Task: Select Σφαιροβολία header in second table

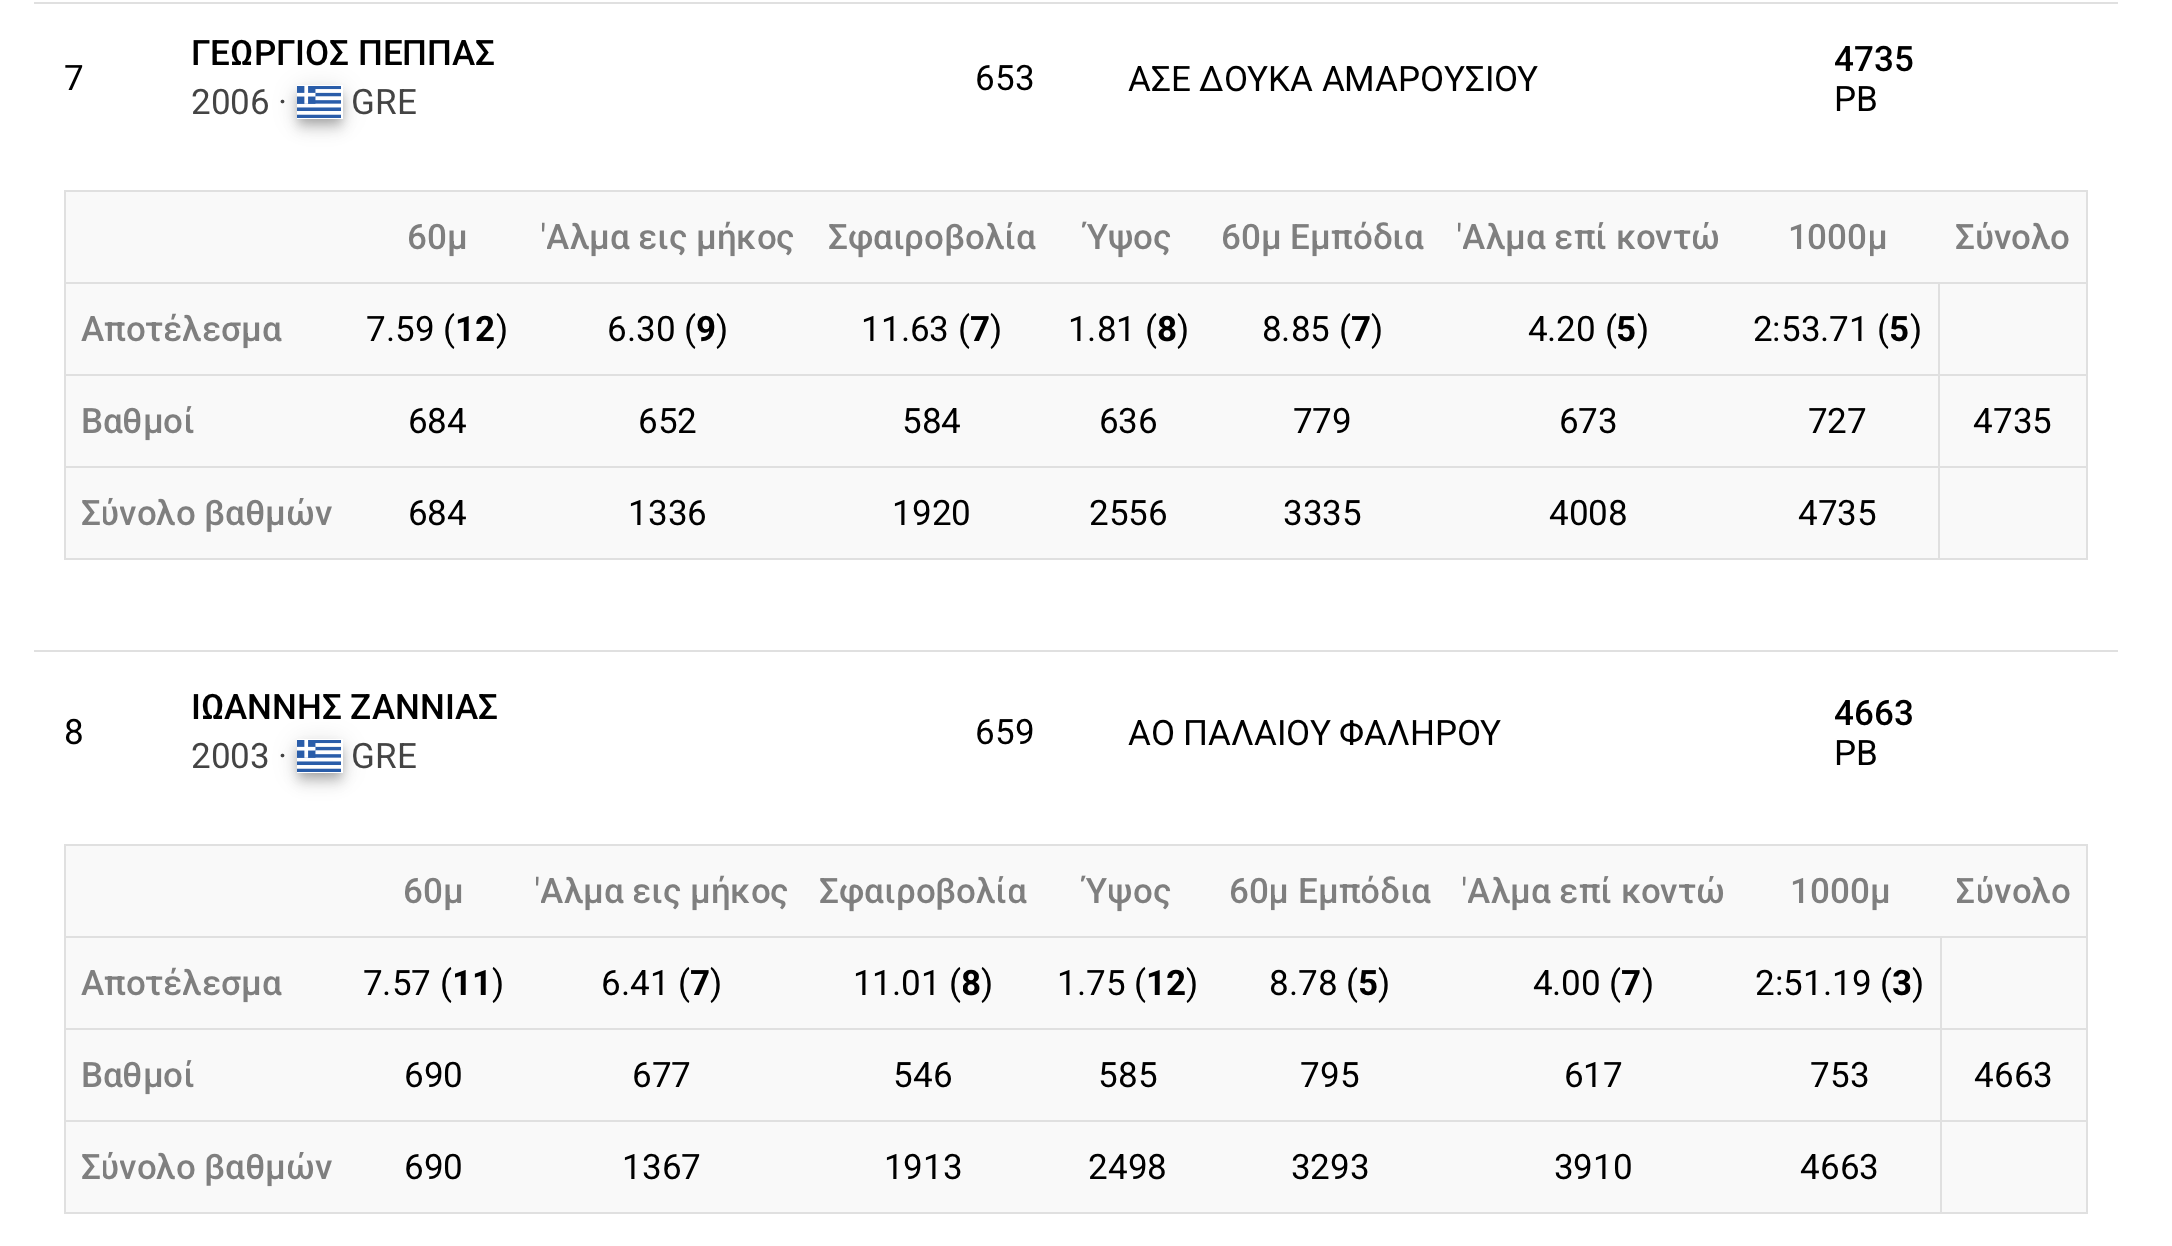Action: [922, 891]
